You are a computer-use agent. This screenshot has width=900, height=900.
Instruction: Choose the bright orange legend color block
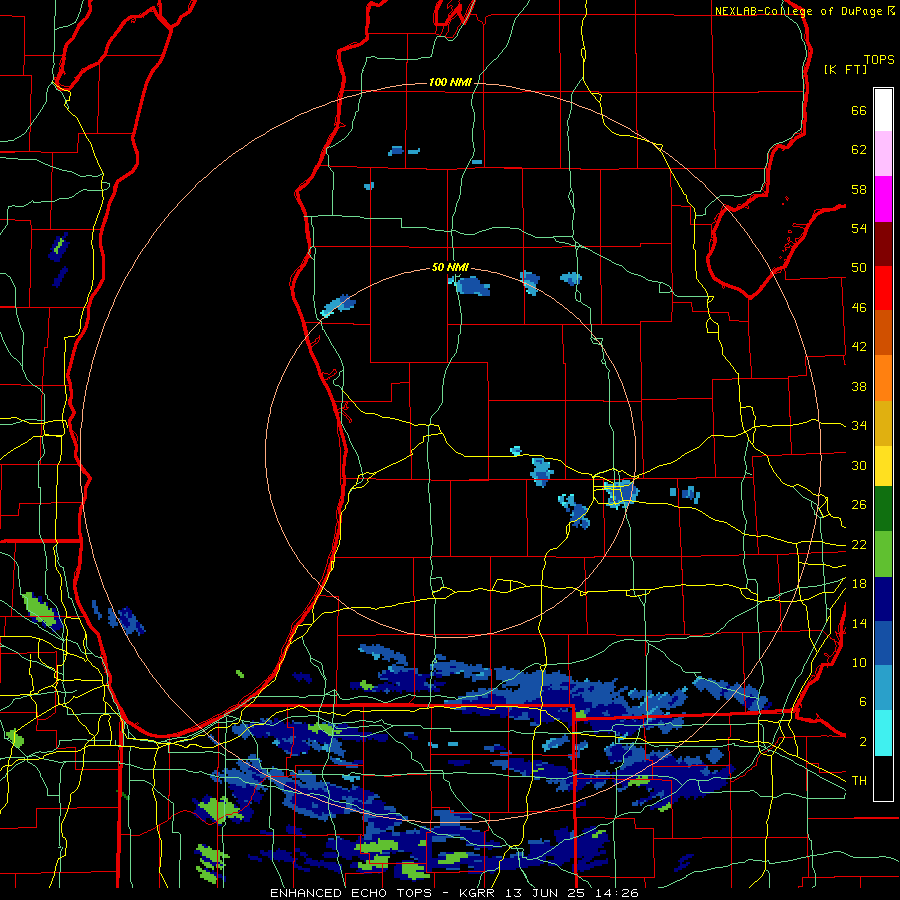point(883,378)
